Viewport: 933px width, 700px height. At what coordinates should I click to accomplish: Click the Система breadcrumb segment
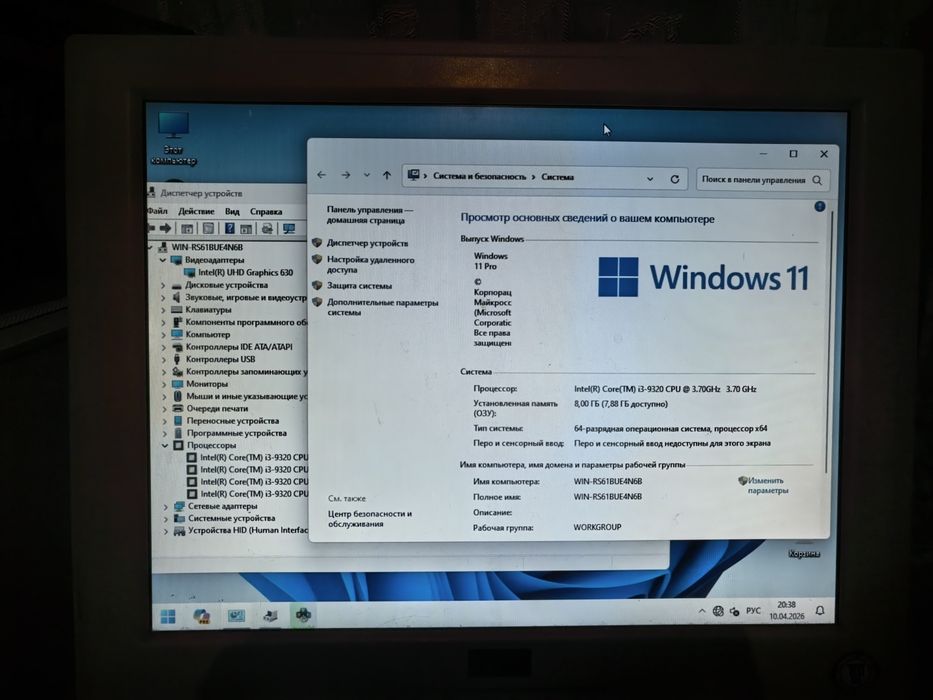coord(558,177)
